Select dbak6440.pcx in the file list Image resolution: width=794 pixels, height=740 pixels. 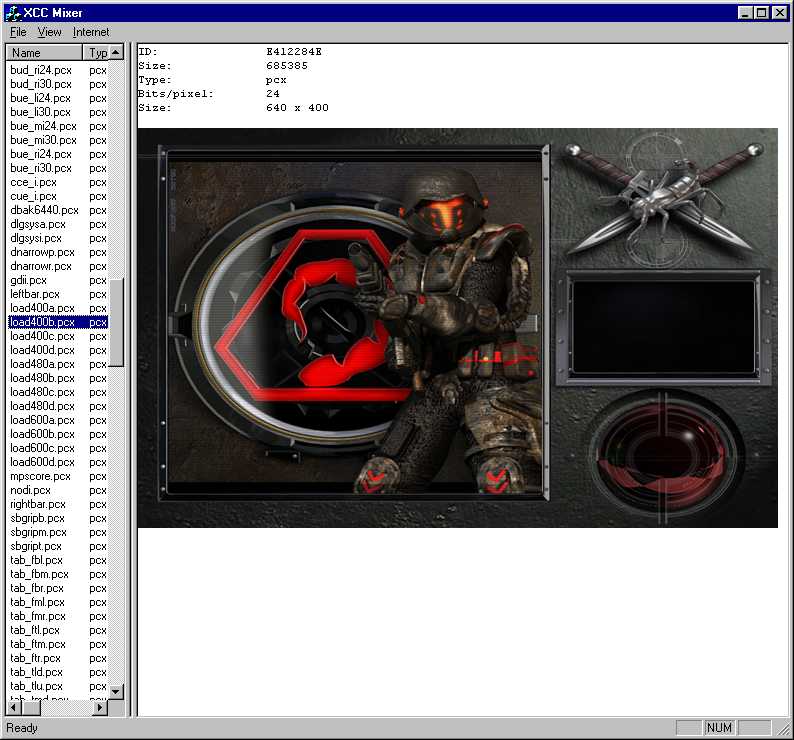tap(44, 210)
